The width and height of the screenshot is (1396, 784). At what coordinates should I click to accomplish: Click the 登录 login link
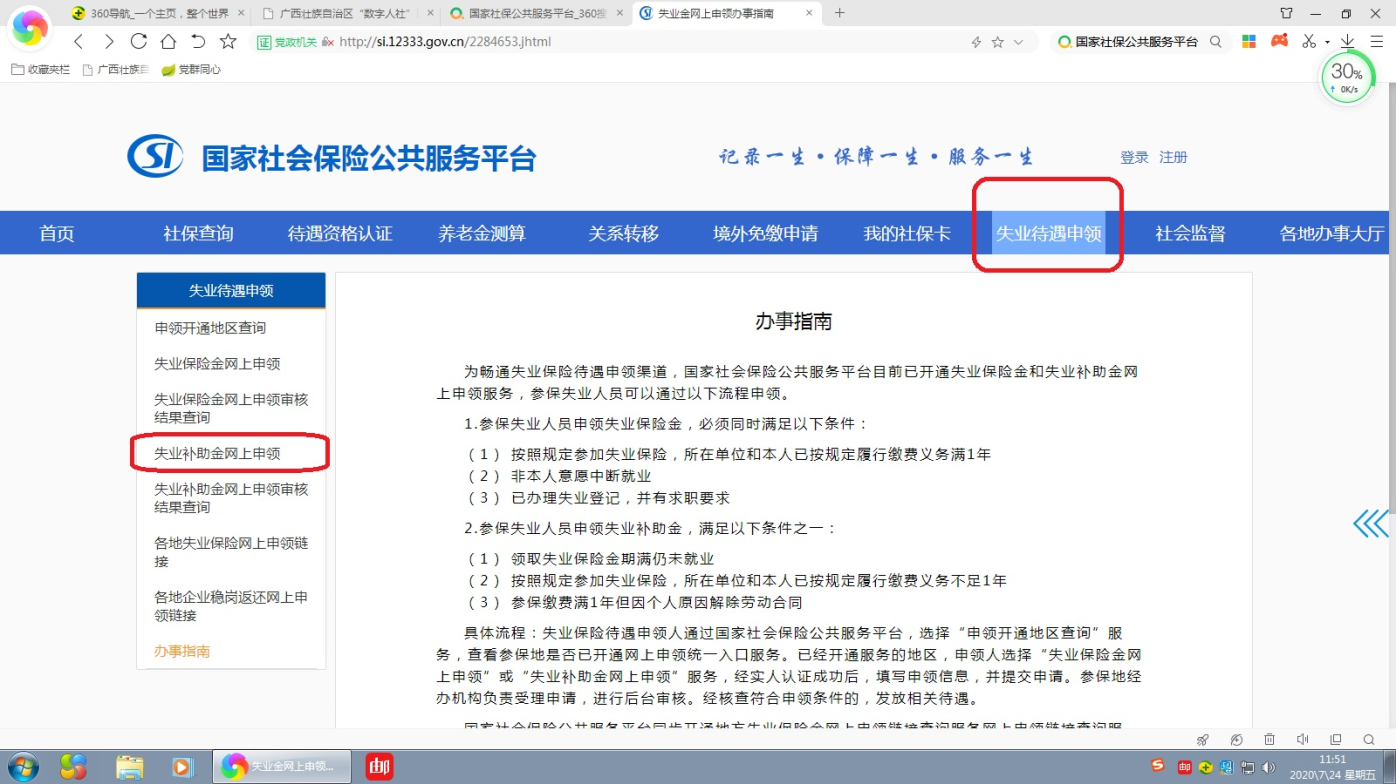1134,157
